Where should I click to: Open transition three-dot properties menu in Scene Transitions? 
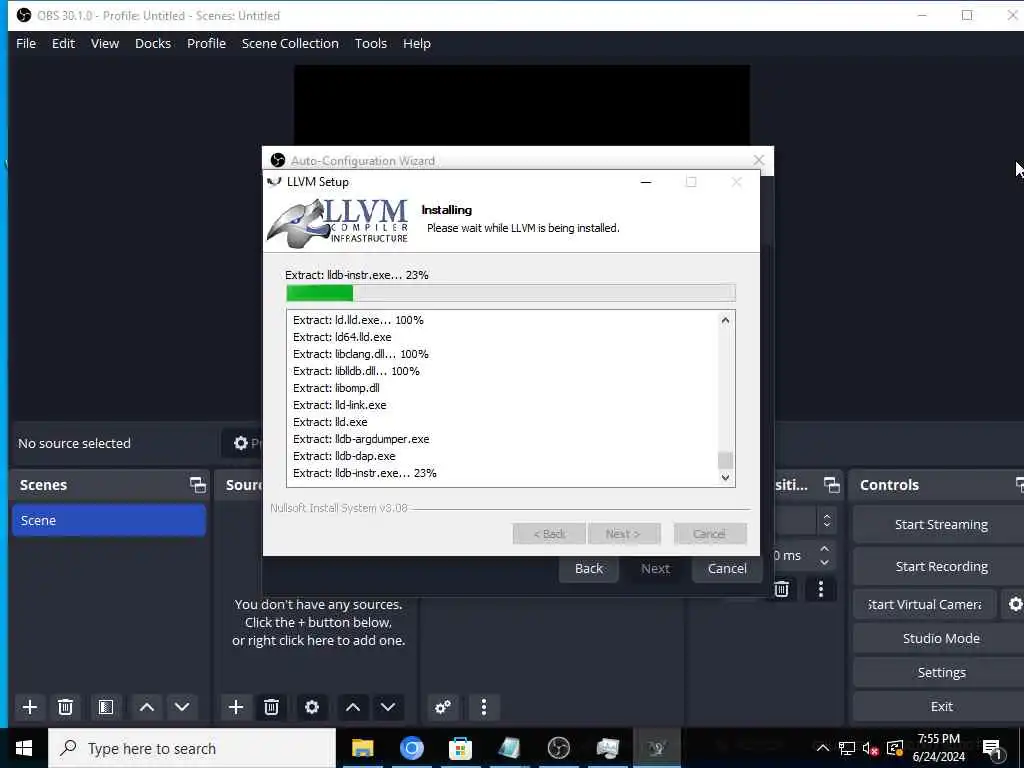tap(821, 590)
